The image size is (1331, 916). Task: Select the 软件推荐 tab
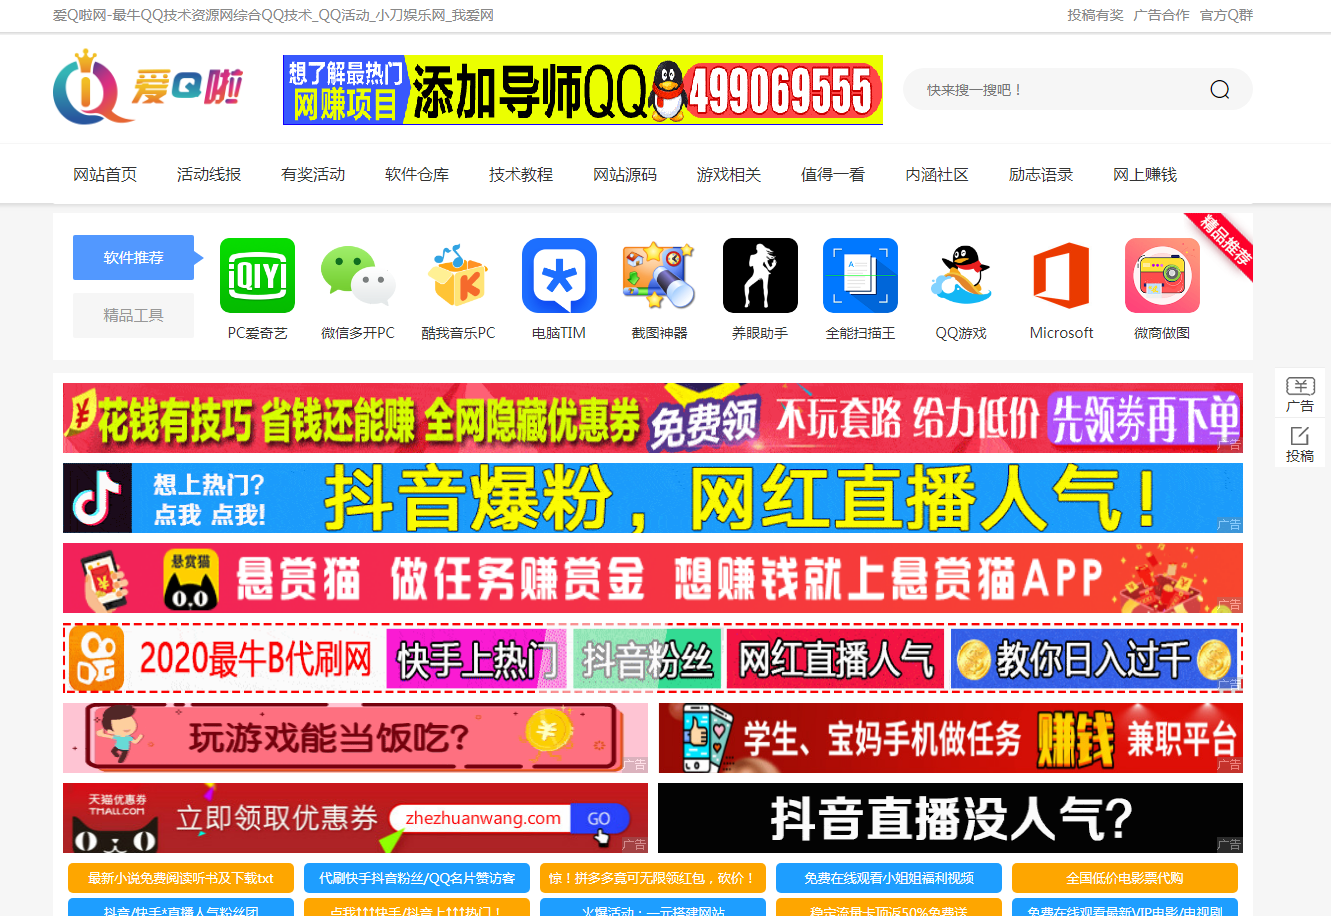pyautogui.click(x=133, y=258)
